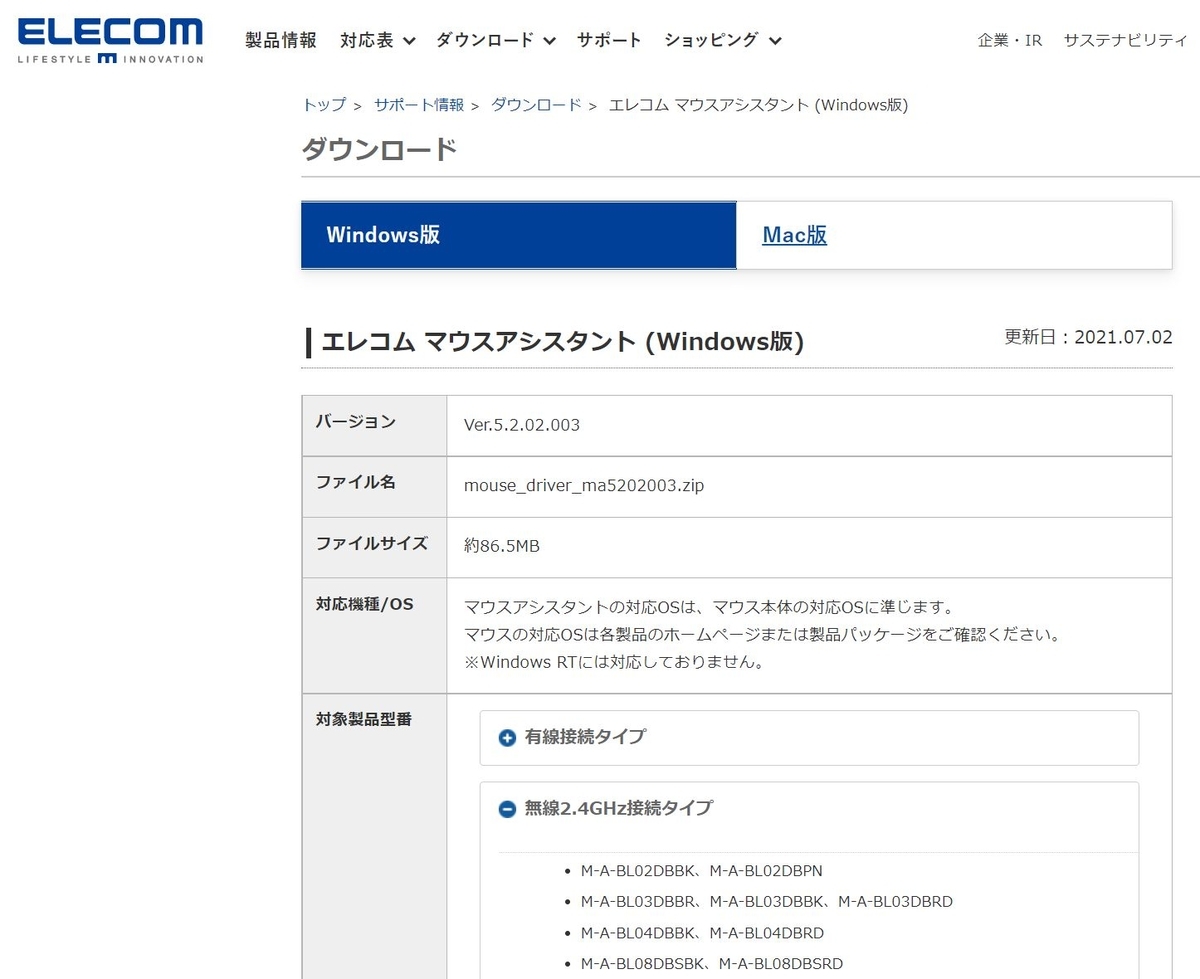Open the サステナビリティ page link
Image resolution: width=1200 pixels, height=979 pixels.
(x=1125, y=40)
